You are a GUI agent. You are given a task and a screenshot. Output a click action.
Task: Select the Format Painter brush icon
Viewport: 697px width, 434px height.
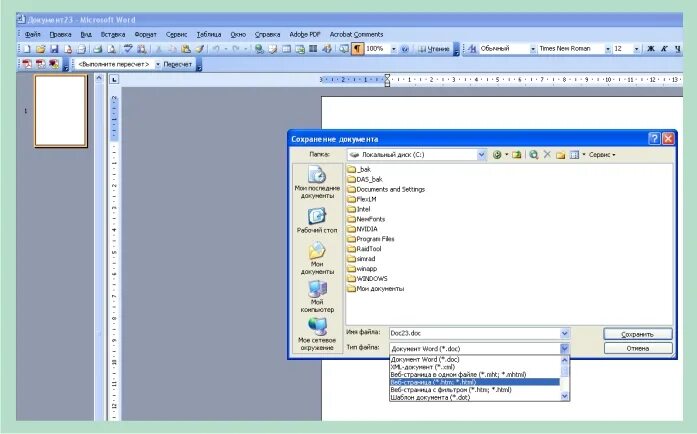tap(200, 49)
